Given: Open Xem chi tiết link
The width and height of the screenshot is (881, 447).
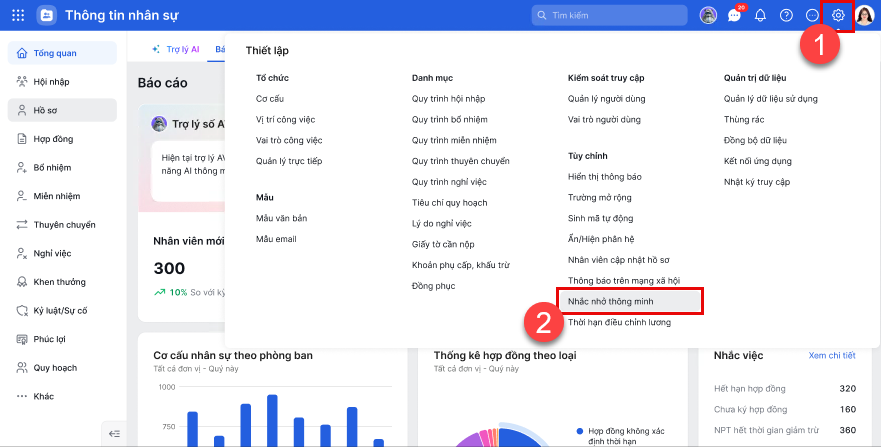Looking at the screenshot, I should [x=832, y=355].
